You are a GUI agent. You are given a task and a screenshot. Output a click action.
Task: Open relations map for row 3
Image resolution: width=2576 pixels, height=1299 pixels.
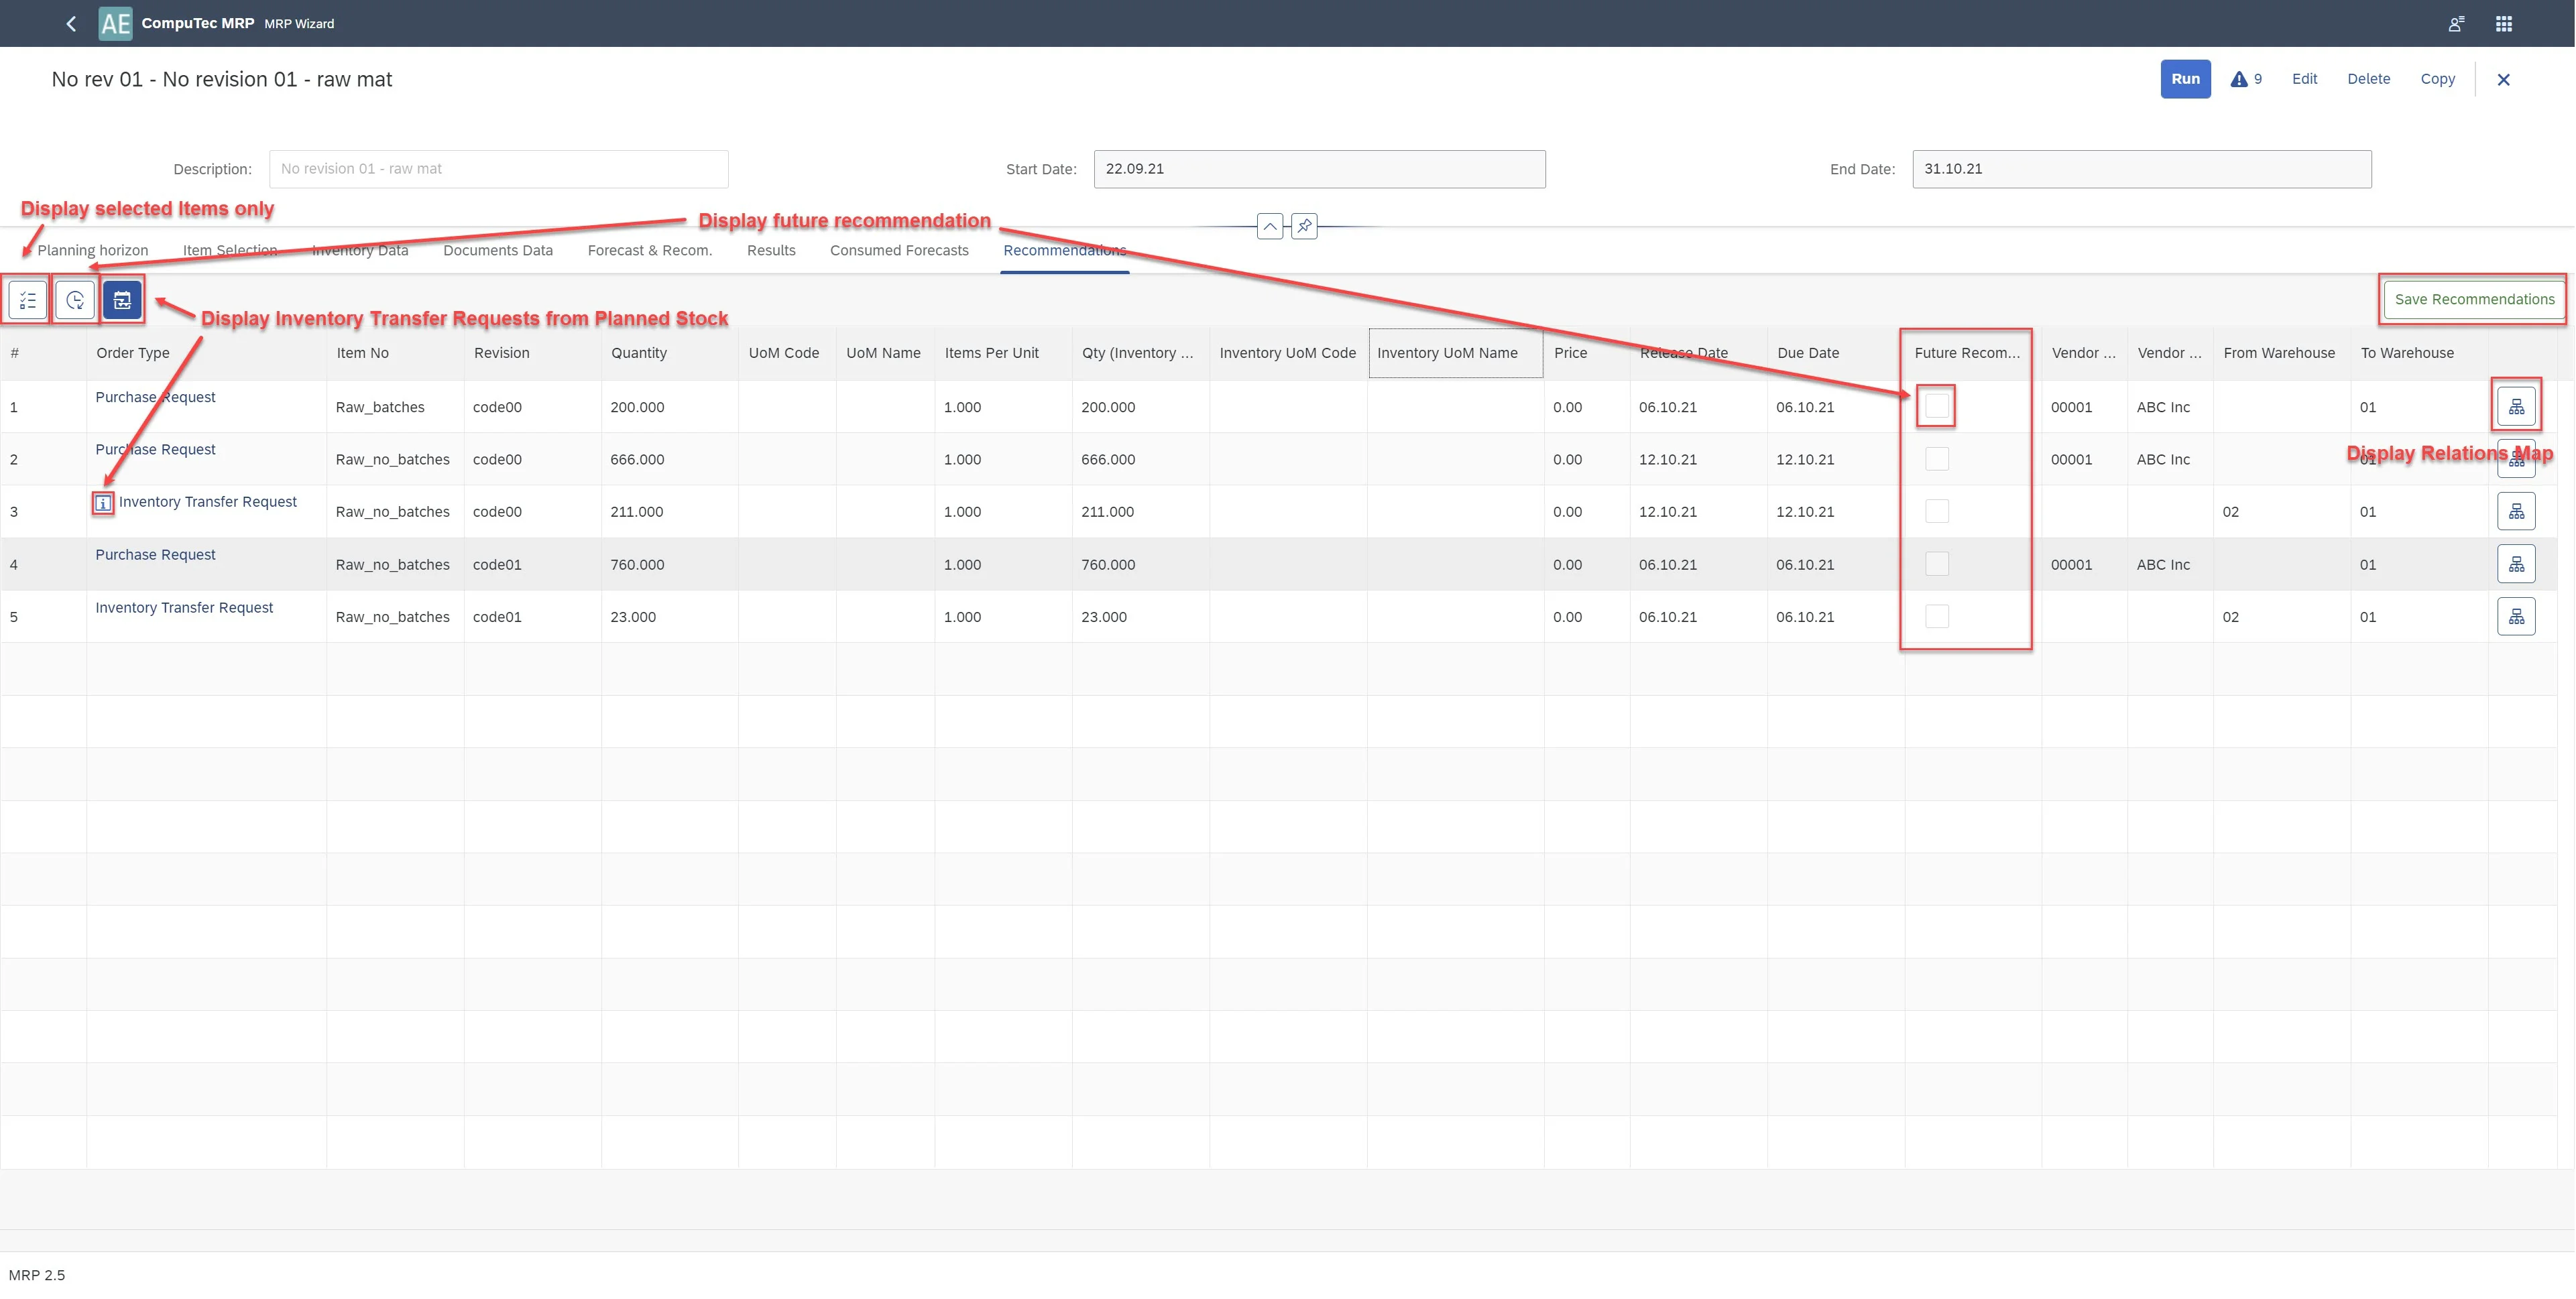click(x=2516, y=512)
